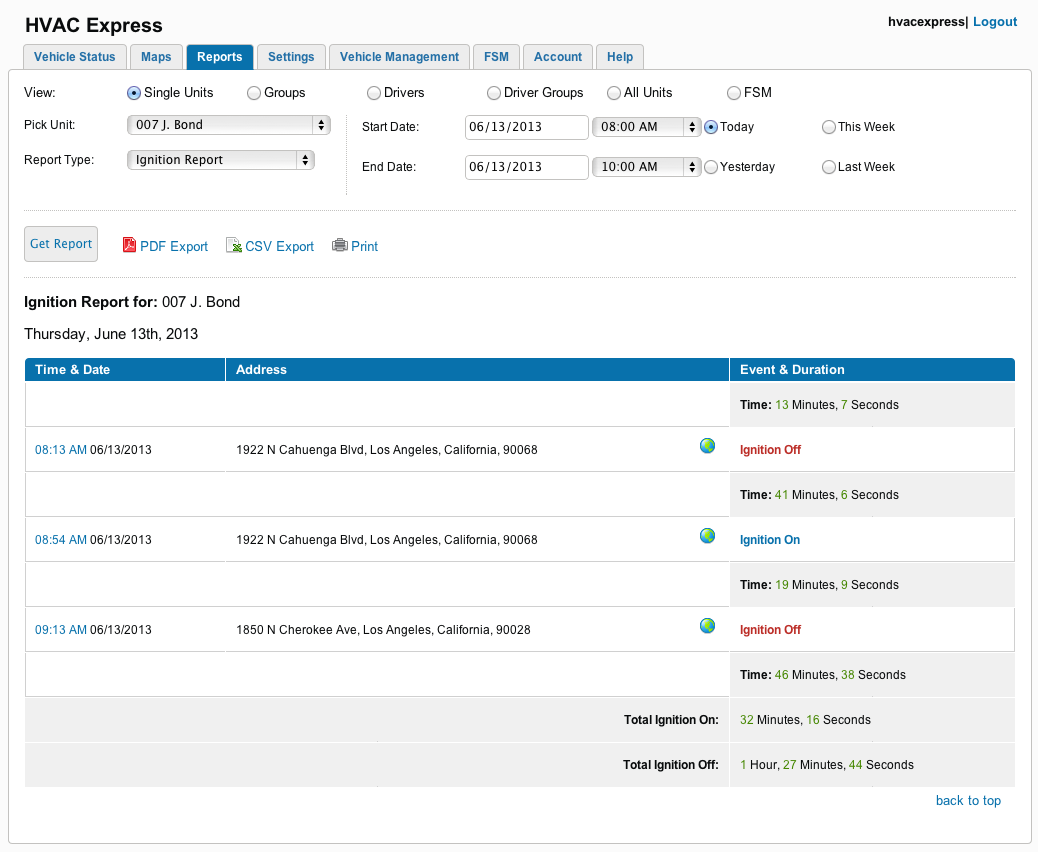Switch to the Vehicle Status tab

[x=75, y=57]
